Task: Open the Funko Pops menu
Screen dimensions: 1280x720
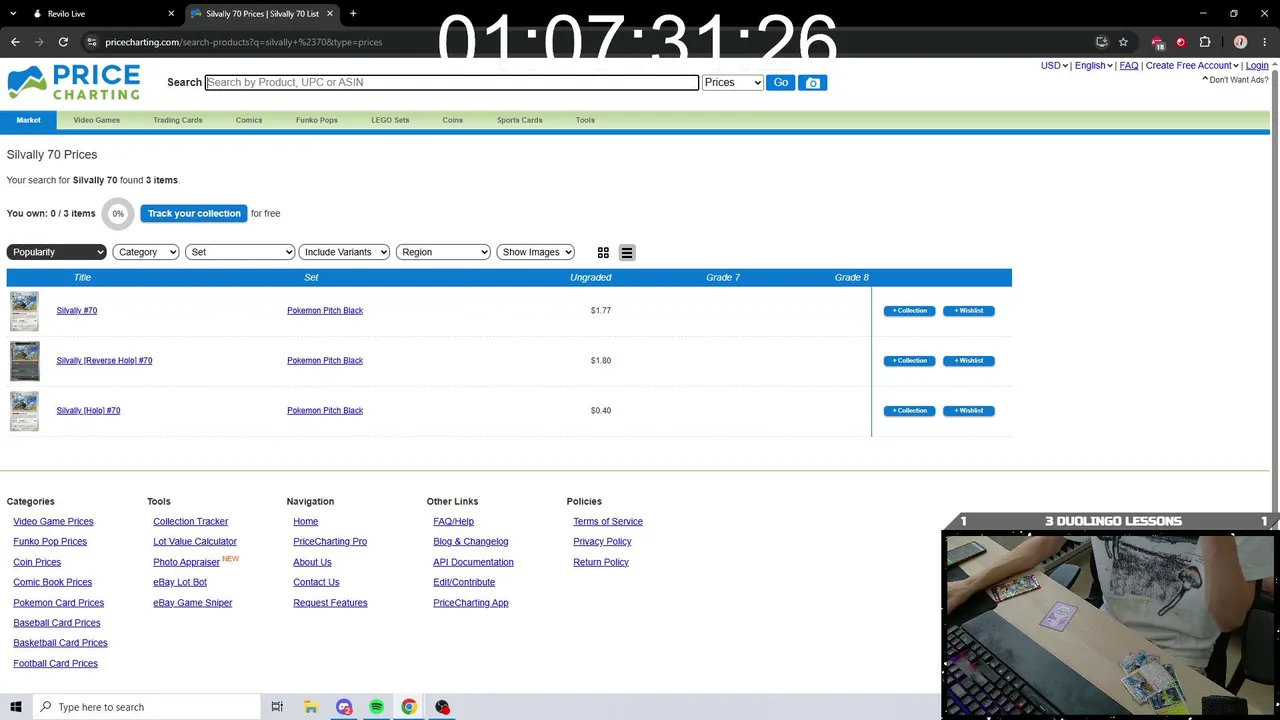Action: coord(317,120)
